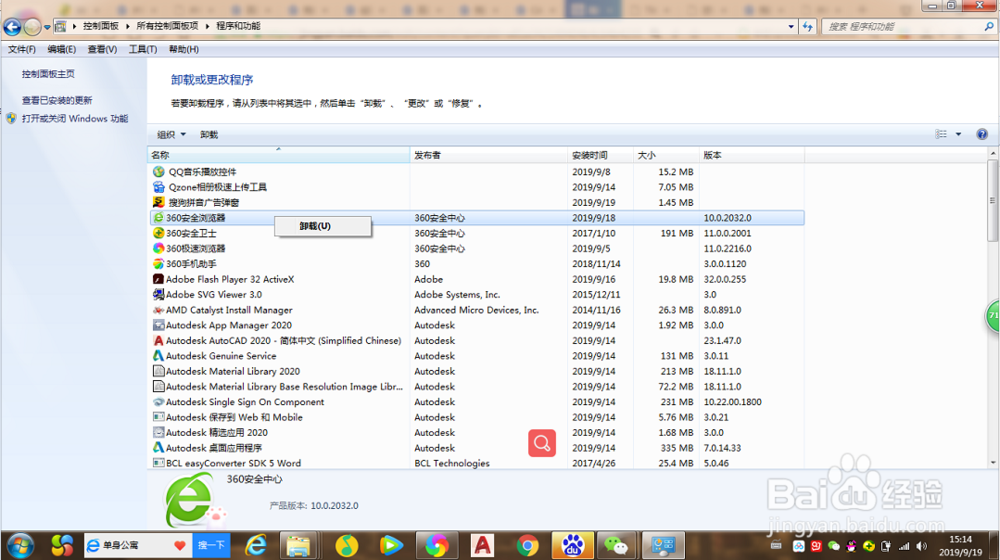Click the Qzone相册极速上传工具 icon
The width and height of the screenshot is (1000, 560).
pyautogui.click(x=159, y=187)
